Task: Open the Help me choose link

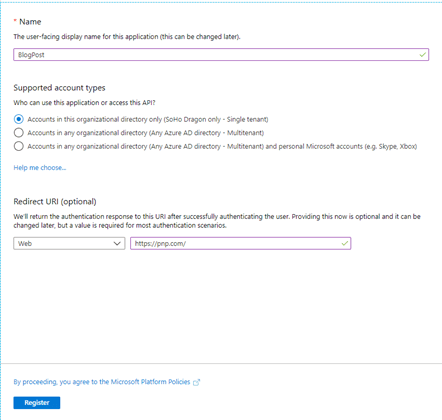Action: click(x=40, y=168)
